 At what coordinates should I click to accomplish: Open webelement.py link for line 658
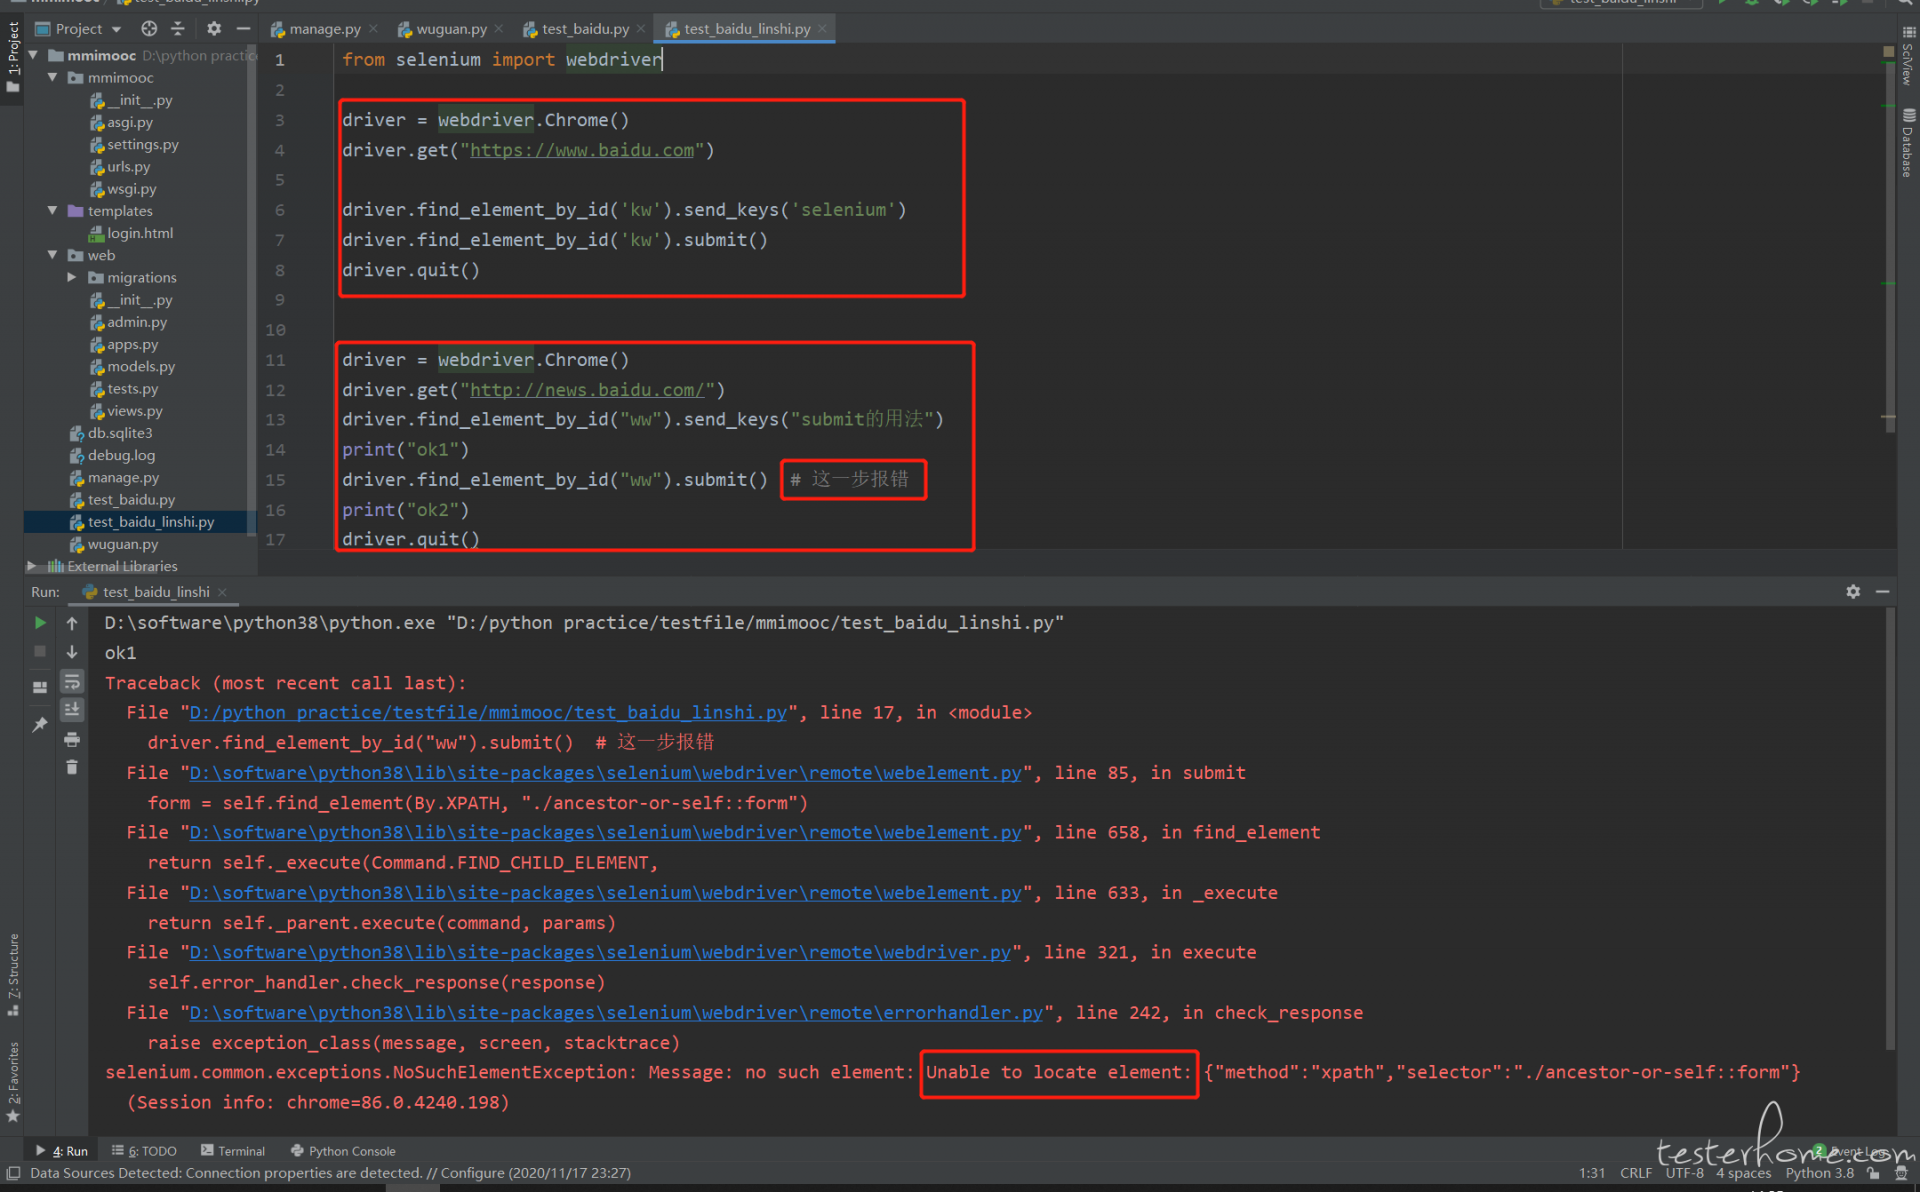pos(605,833)
